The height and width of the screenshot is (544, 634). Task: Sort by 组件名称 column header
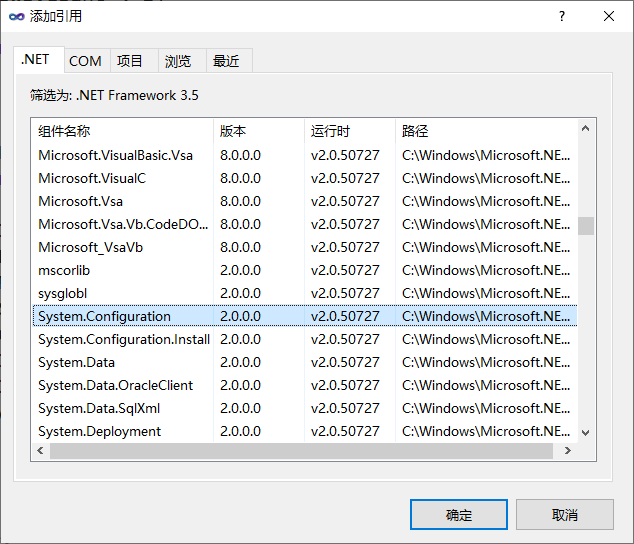(123, 131)
